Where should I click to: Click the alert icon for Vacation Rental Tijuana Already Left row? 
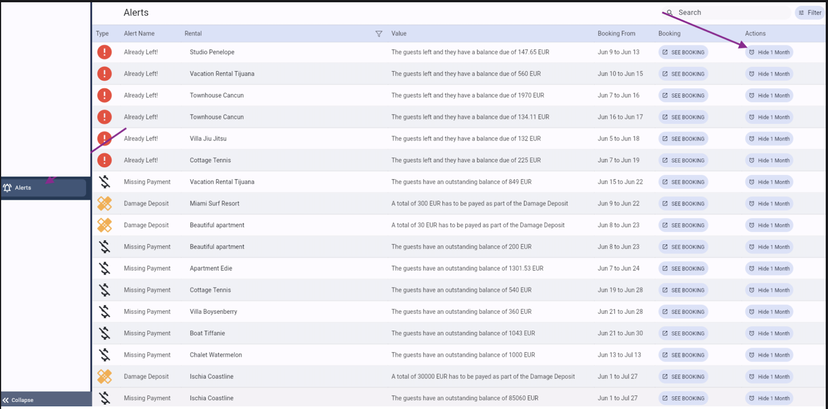[105, 74]
